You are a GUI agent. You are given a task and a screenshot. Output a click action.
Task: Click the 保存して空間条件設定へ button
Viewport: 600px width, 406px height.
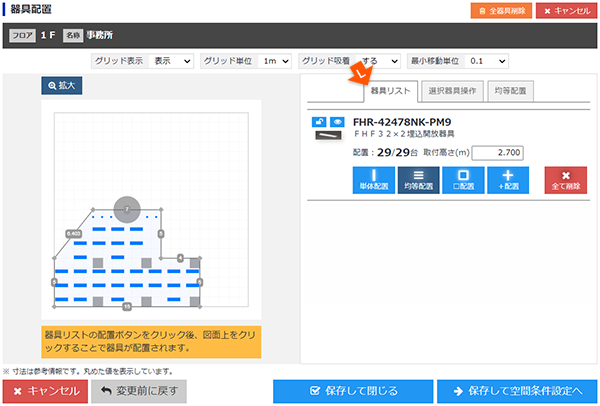click(x=517, y=391)
